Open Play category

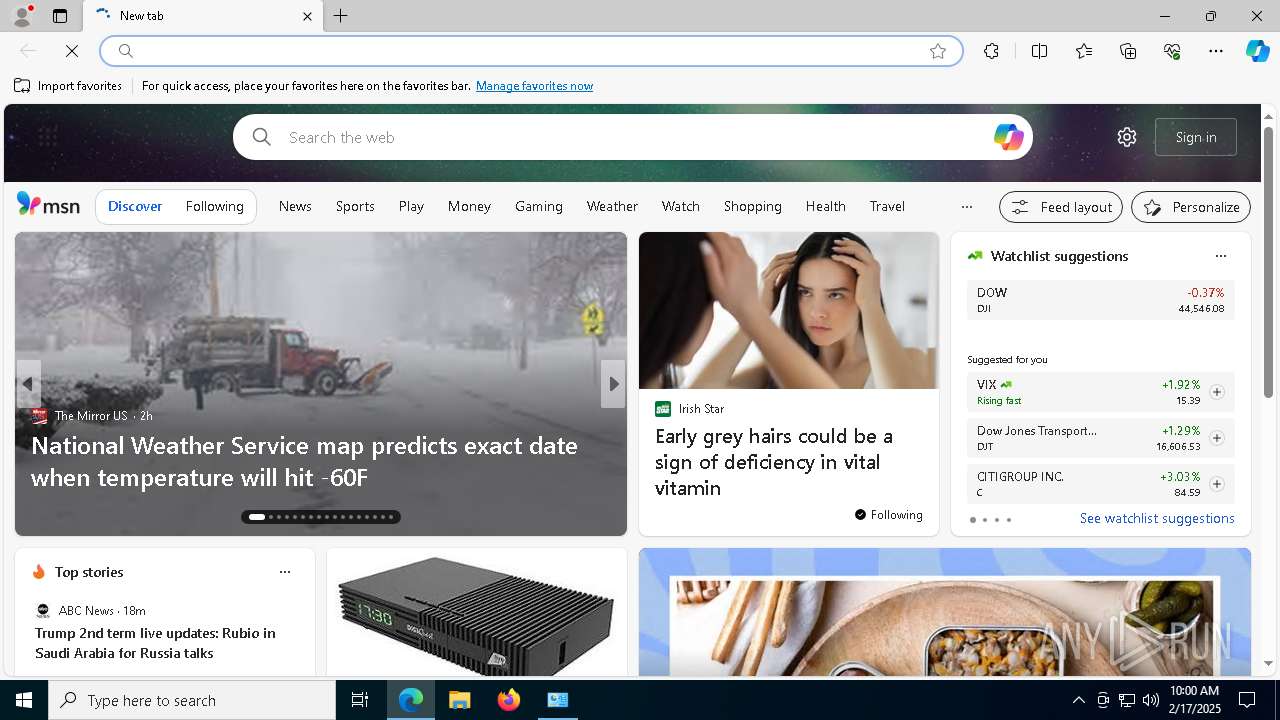click(411, 206)
